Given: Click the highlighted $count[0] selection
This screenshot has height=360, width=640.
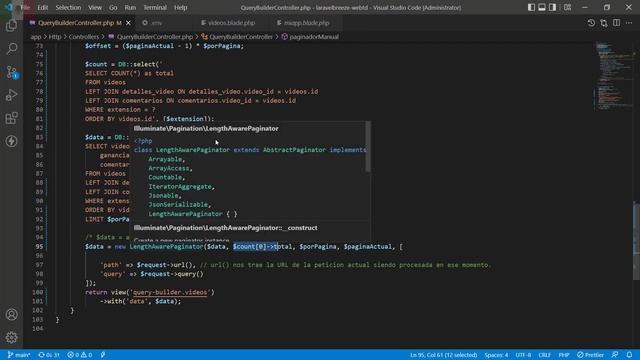Looking at the screenshot, I should [x=256, y=247].
